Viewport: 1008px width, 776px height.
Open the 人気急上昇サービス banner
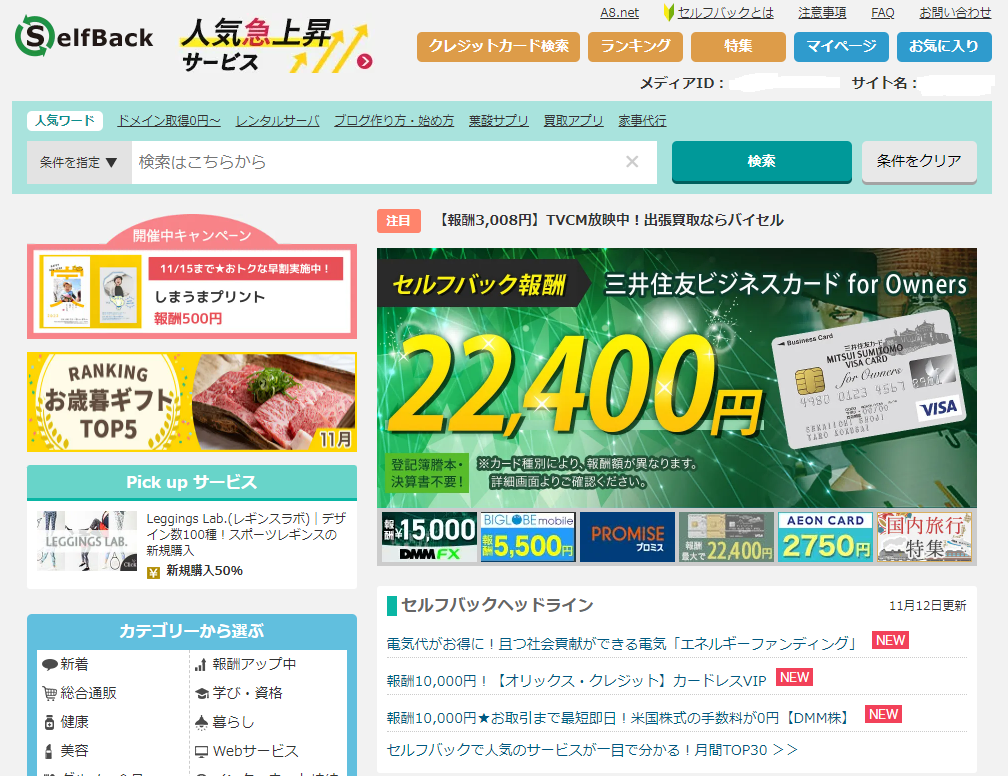[275, 44]
